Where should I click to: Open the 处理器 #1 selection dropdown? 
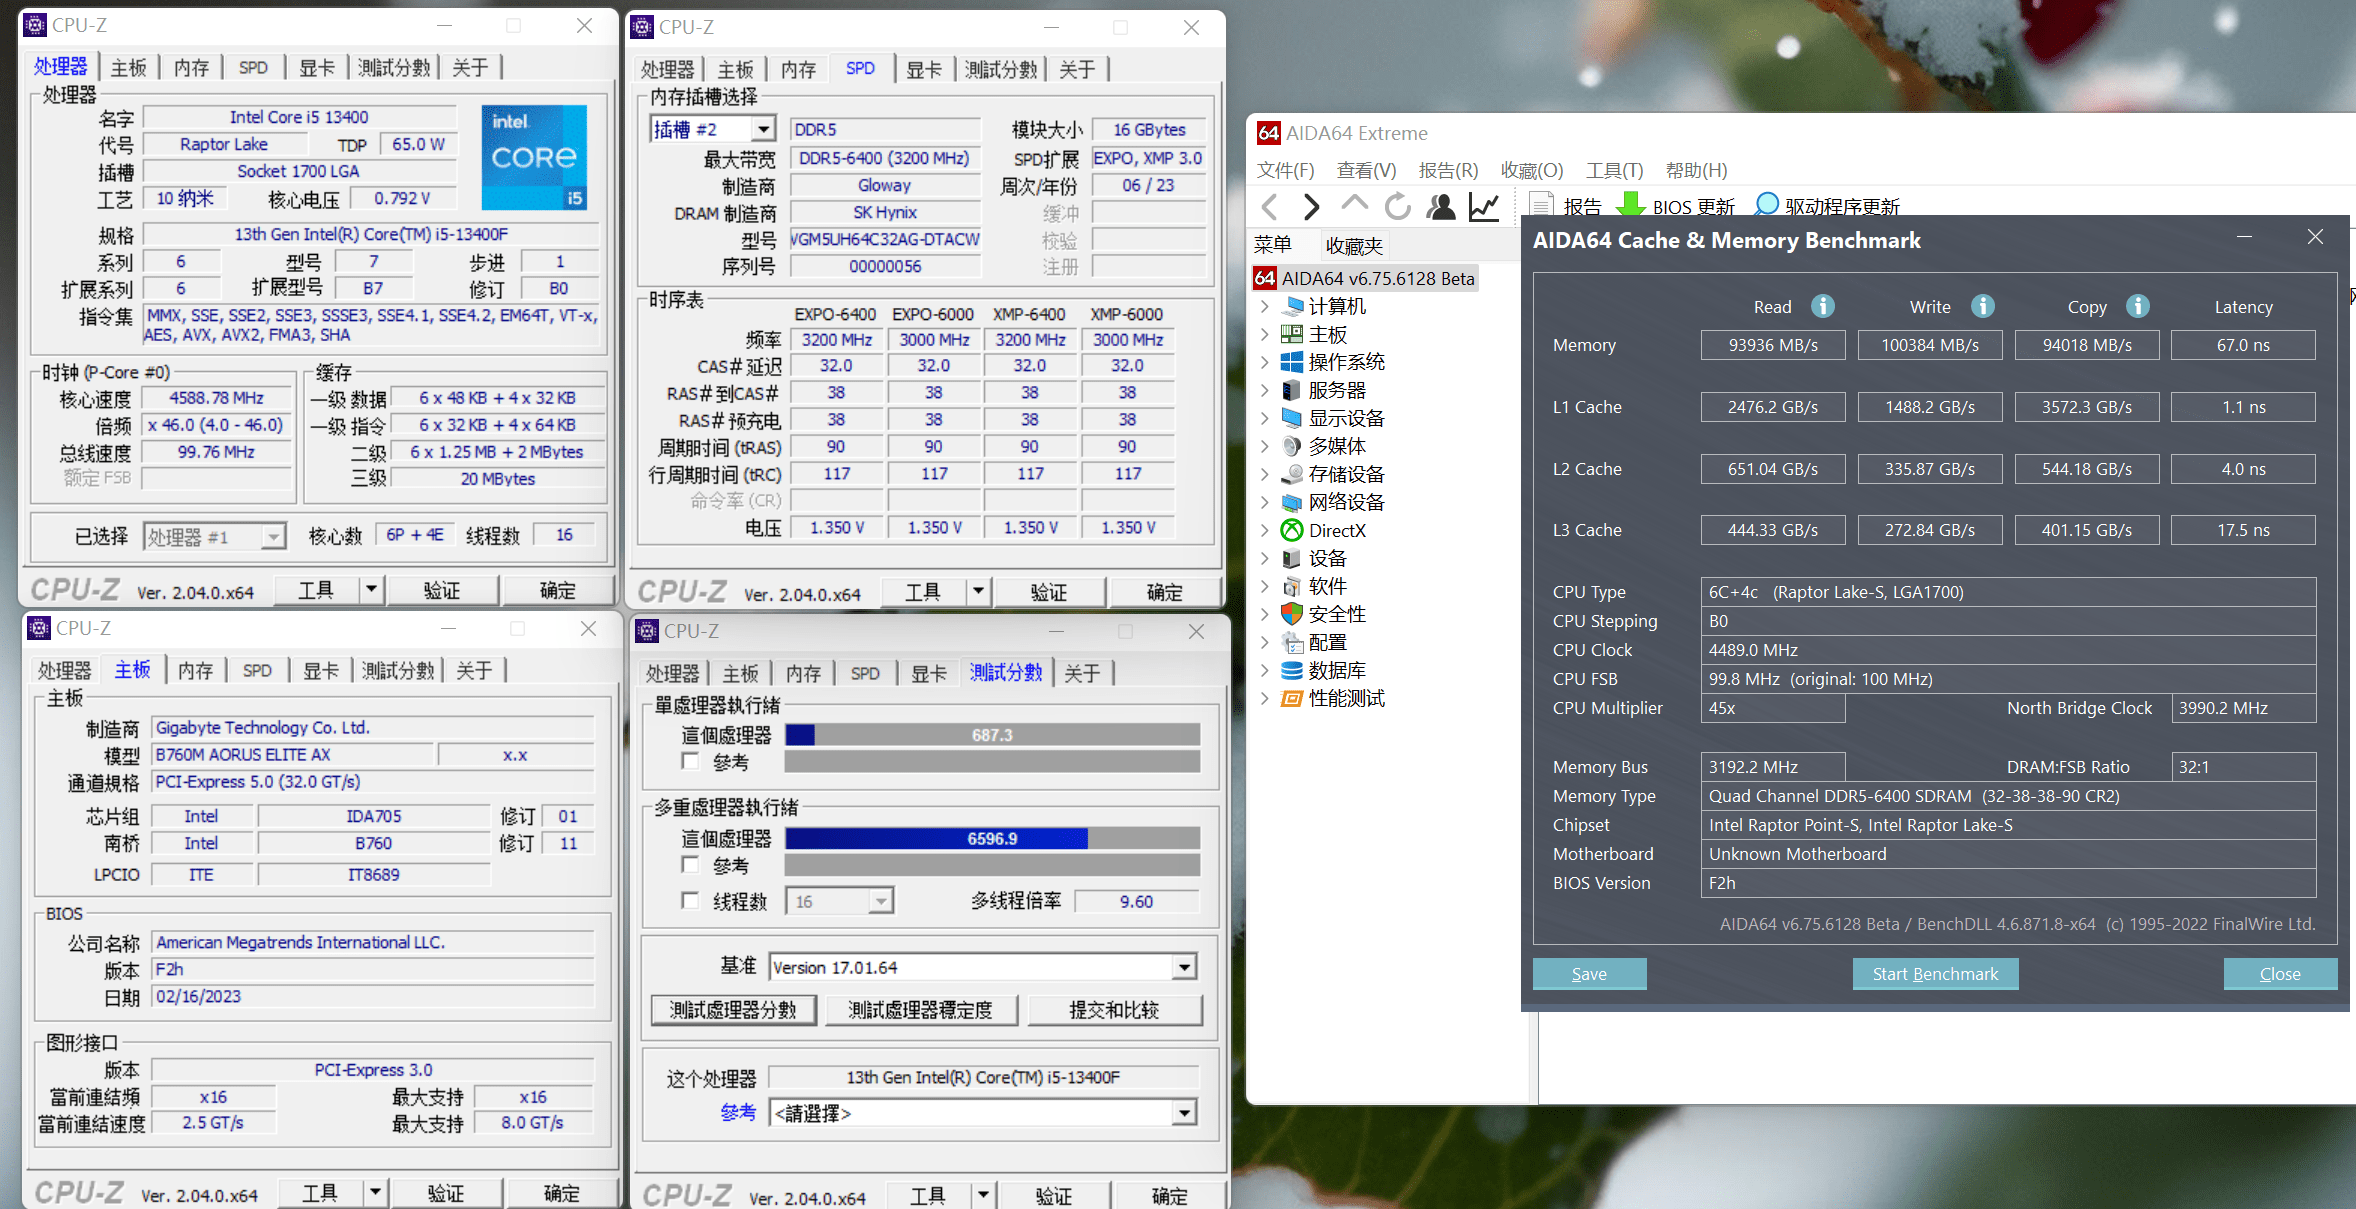(273, 537)
